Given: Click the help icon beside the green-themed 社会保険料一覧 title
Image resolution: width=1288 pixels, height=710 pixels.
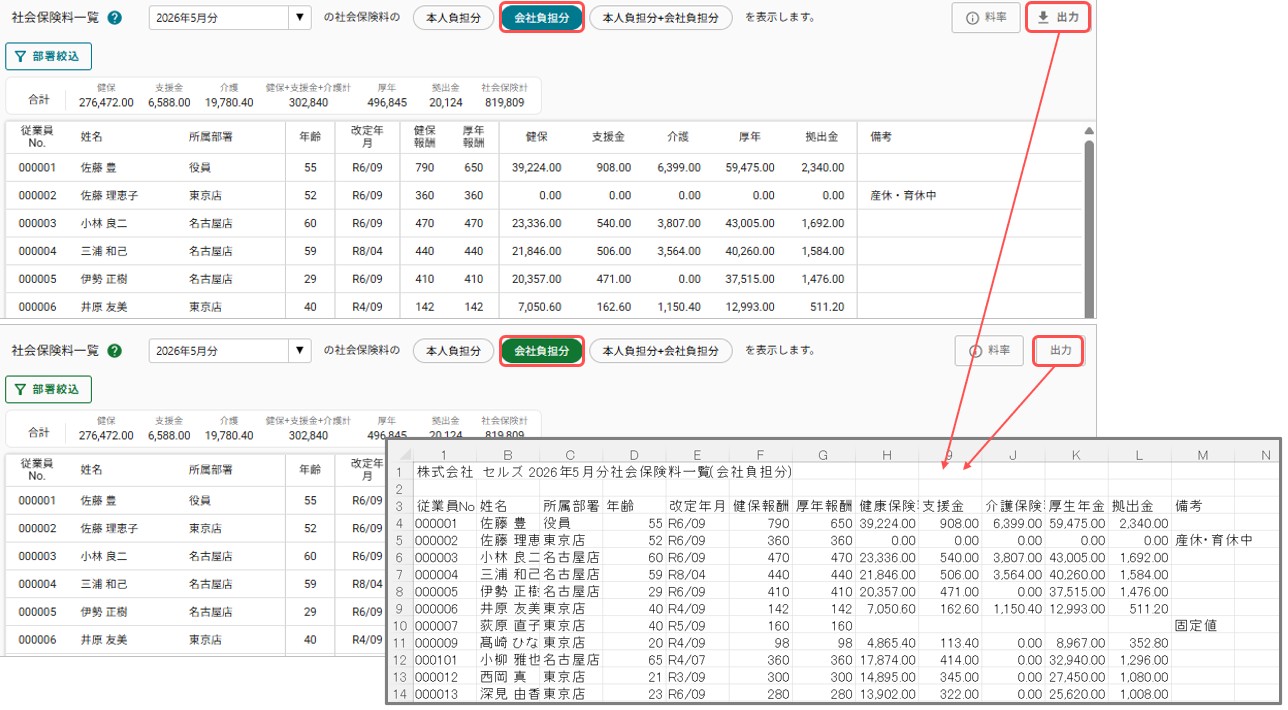Looking at the screenshot, I should [x=115, y=351].
